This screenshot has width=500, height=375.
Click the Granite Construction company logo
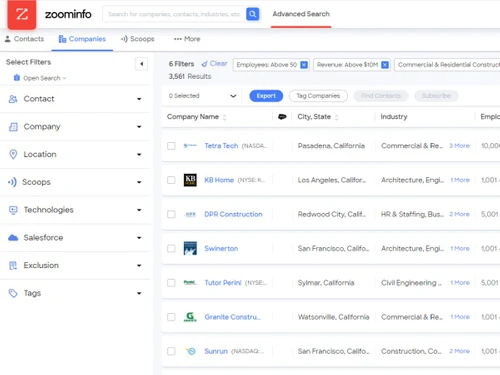click(190, 317)
